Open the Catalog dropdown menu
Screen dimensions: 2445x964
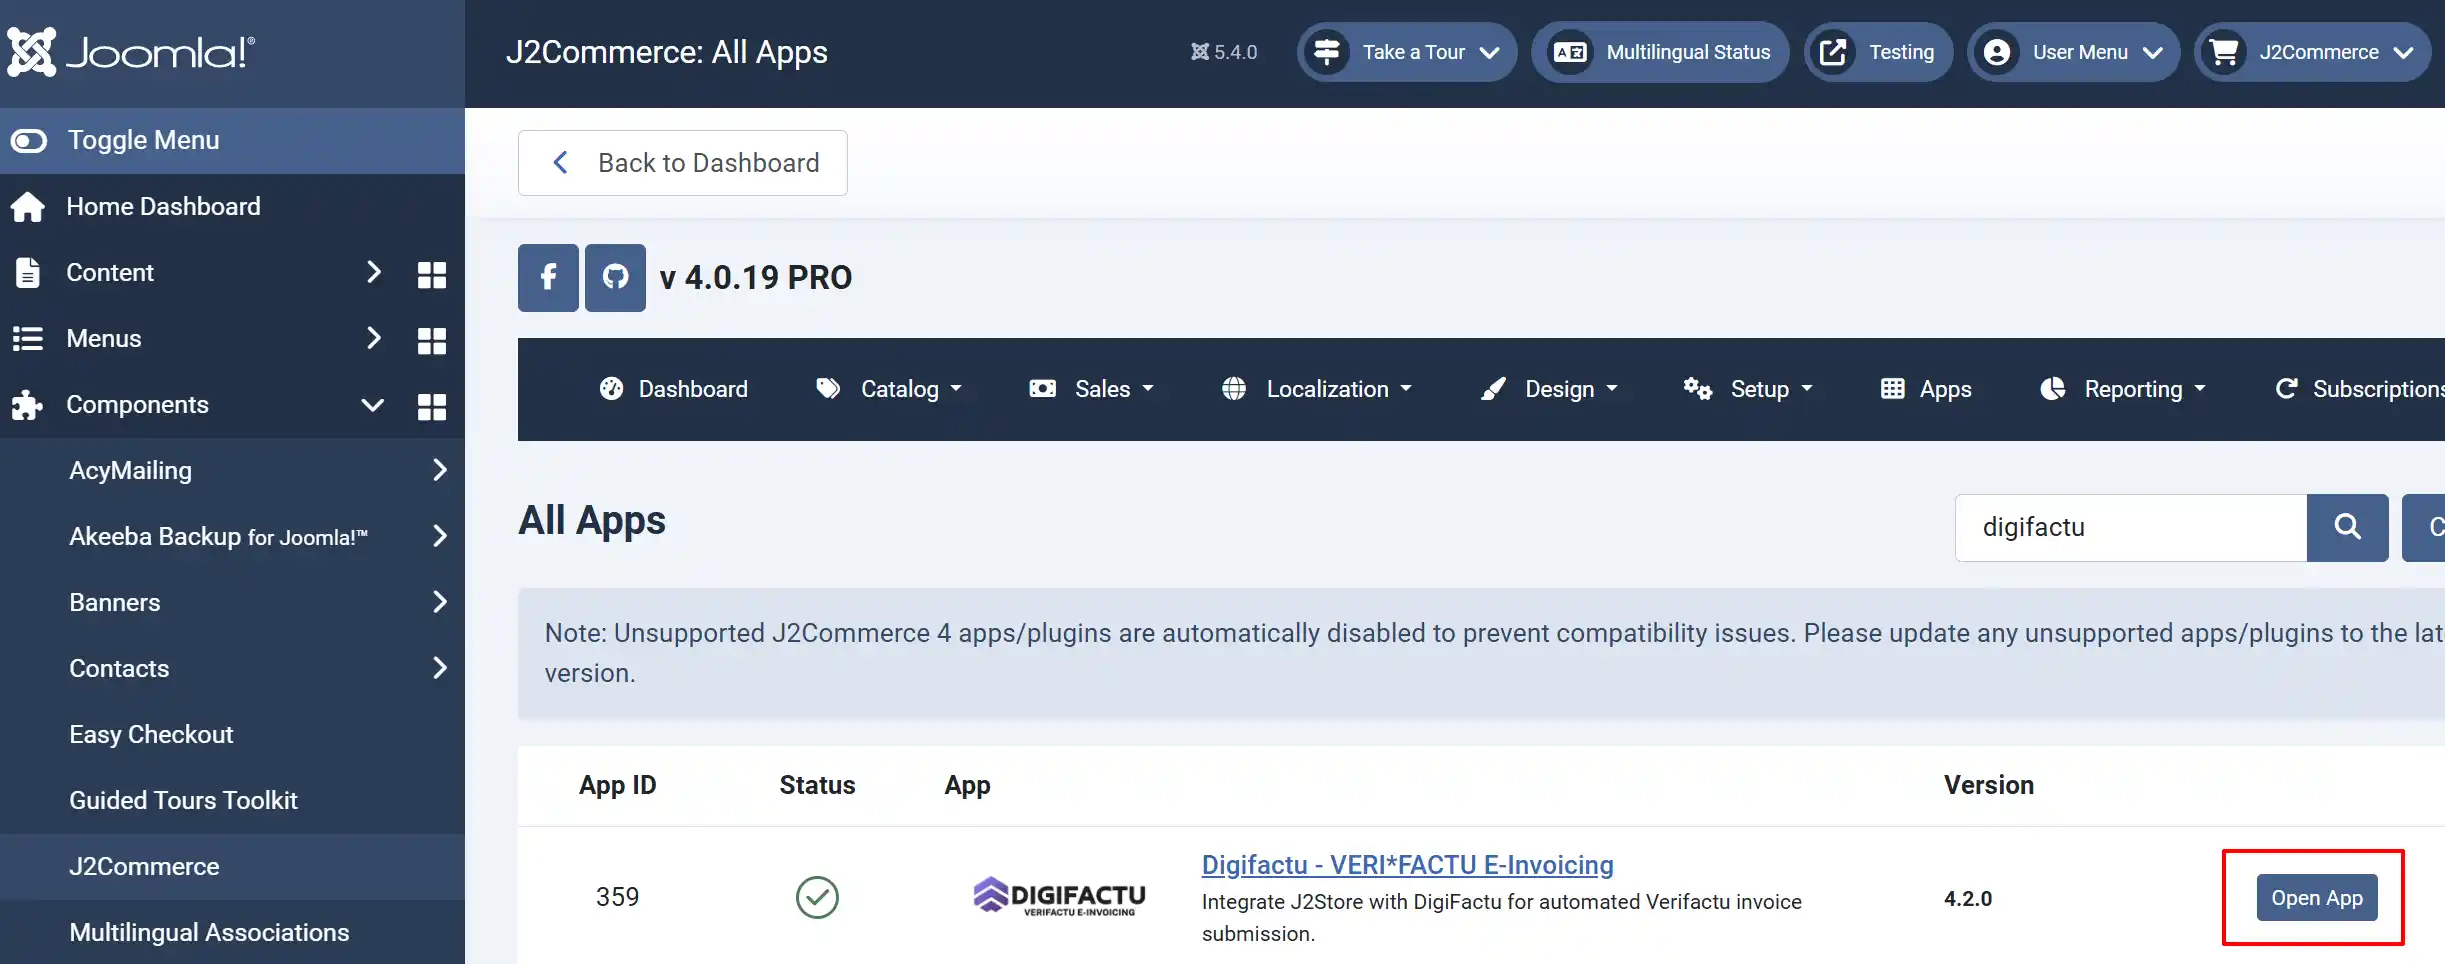click(889, 389)
